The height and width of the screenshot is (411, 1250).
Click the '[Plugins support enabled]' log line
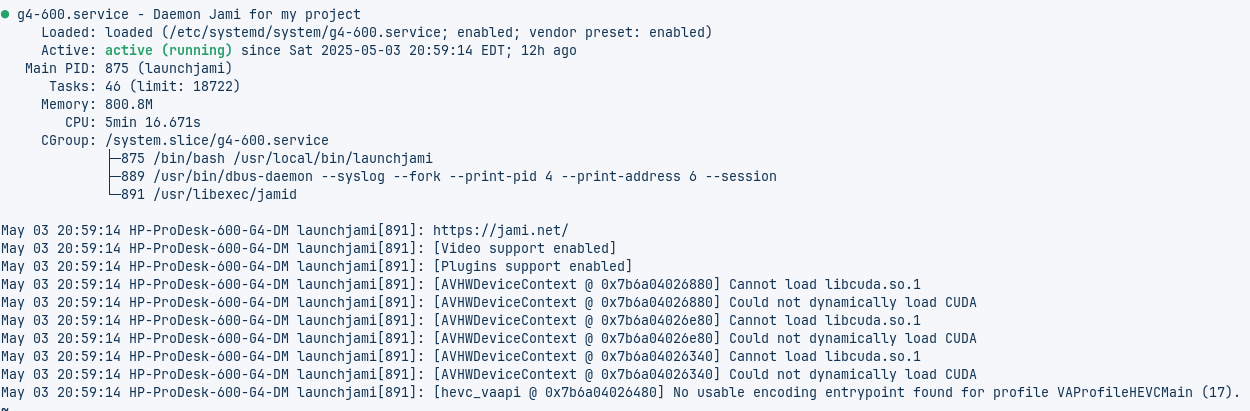[x=533, y=266]
